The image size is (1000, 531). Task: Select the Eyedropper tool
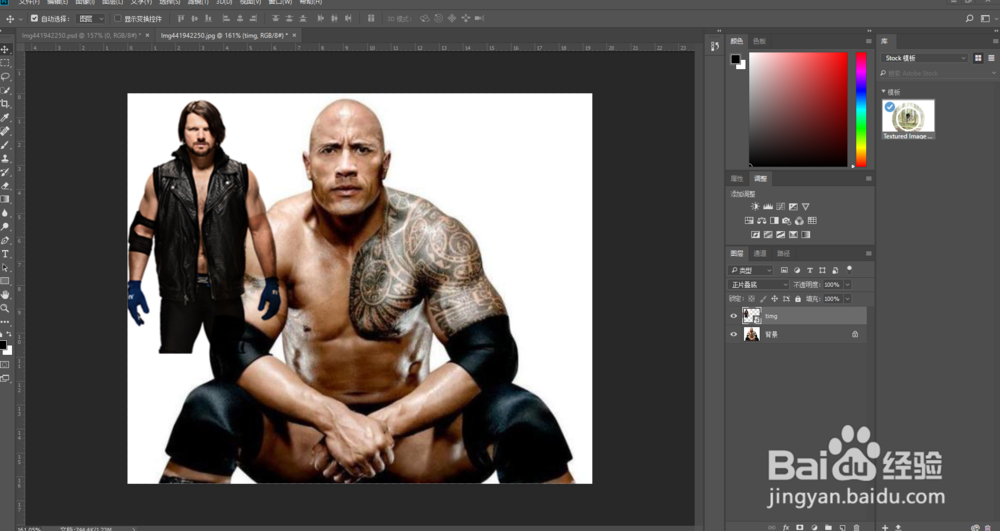tap(5, 117)
